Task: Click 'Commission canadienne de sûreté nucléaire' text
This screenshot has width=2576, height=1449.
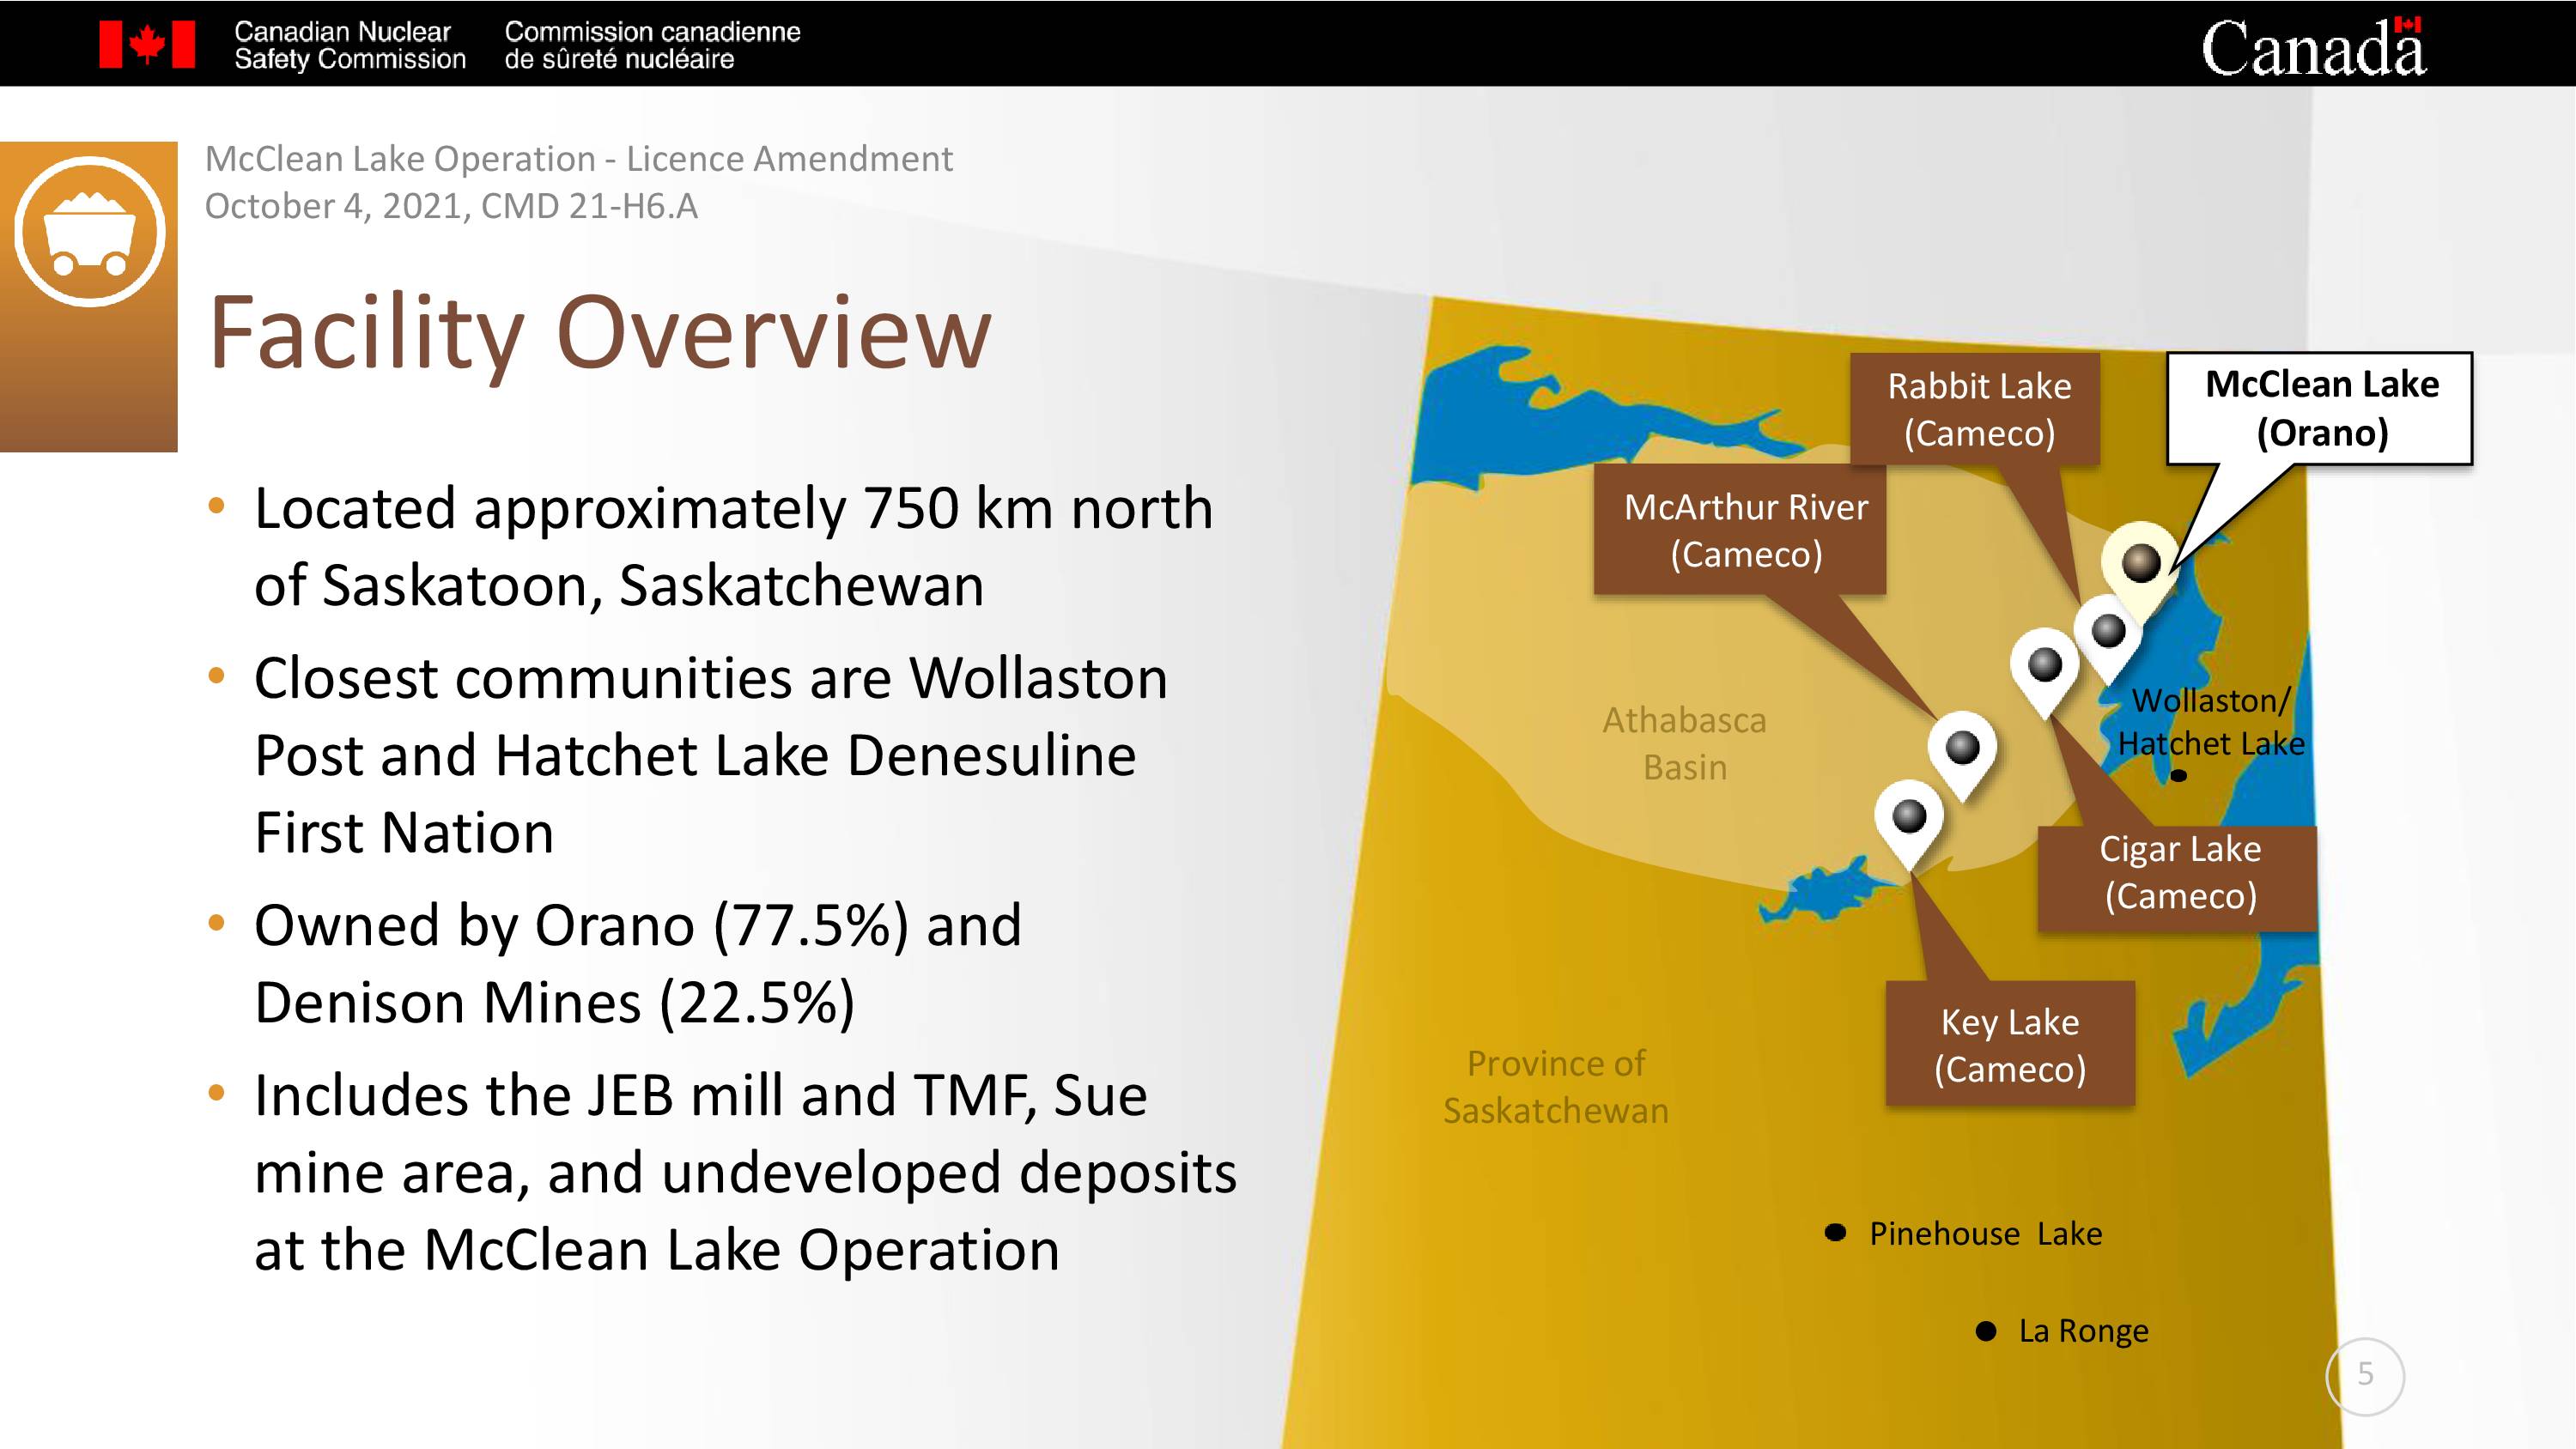Action: coord(652,46)
